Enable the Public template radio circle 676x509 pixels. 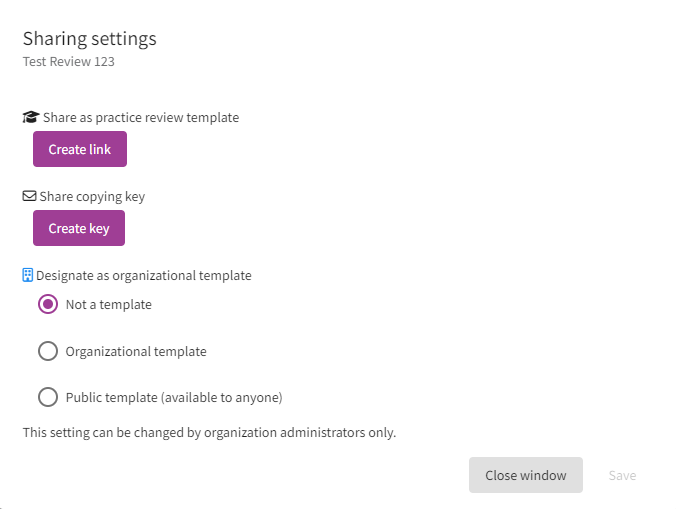point(48,397)
